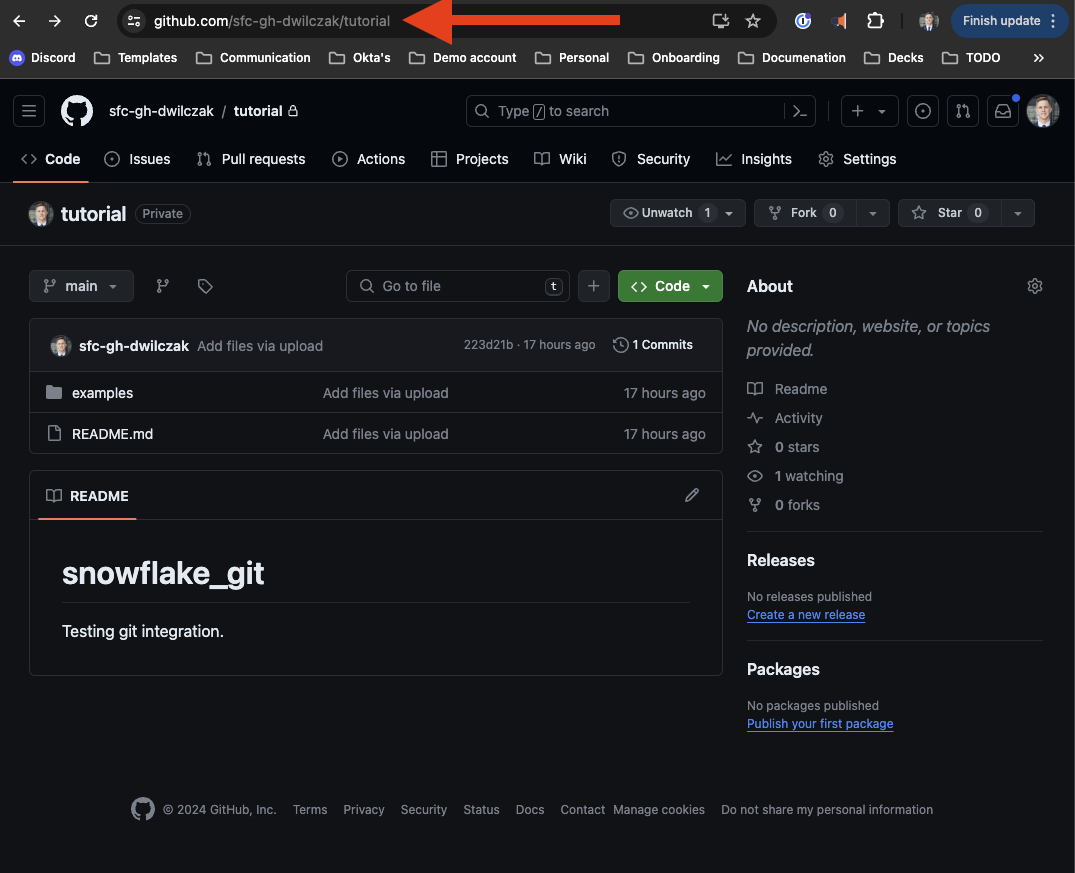Select the Code tab
This screenshot has width=1075, height=873.
coord(51,159)
